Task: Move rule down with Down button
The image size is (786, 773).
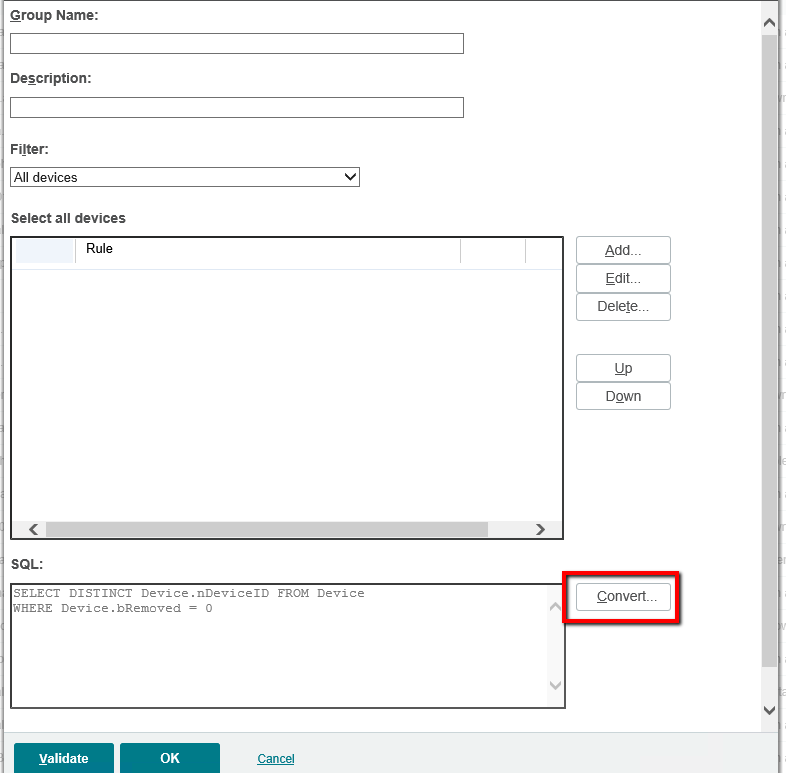Action: coord(623,396)
